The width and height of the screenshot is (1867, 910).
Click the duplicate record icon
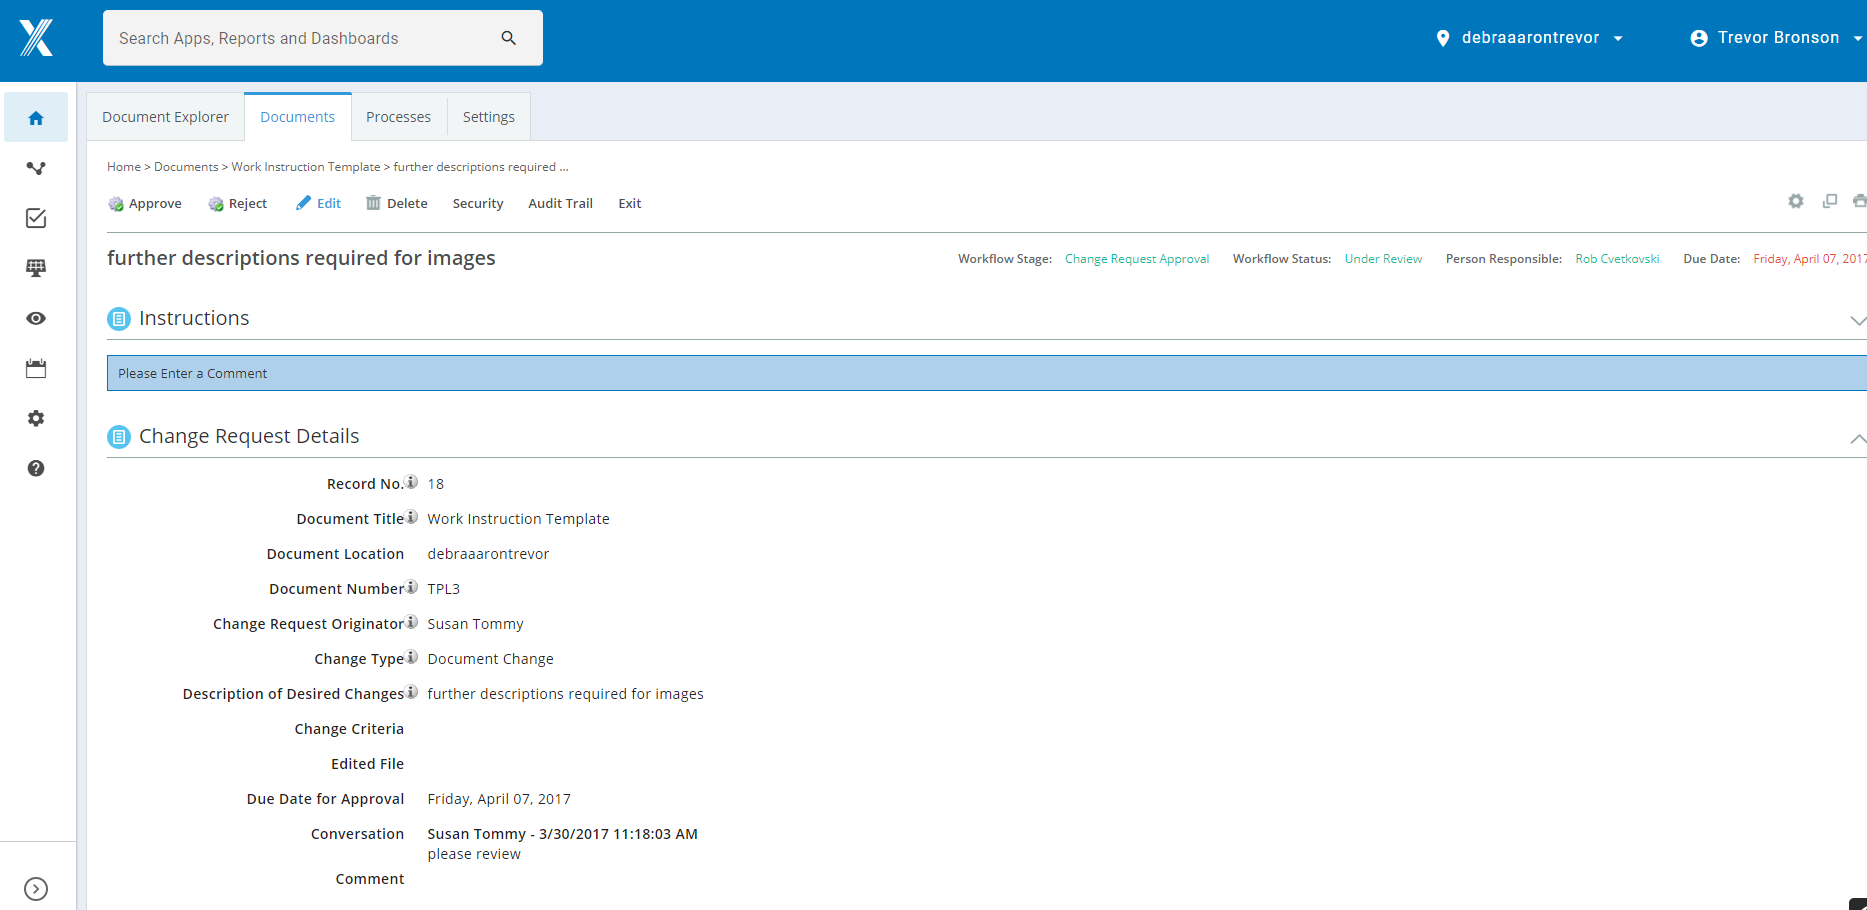coord(1831,201)
